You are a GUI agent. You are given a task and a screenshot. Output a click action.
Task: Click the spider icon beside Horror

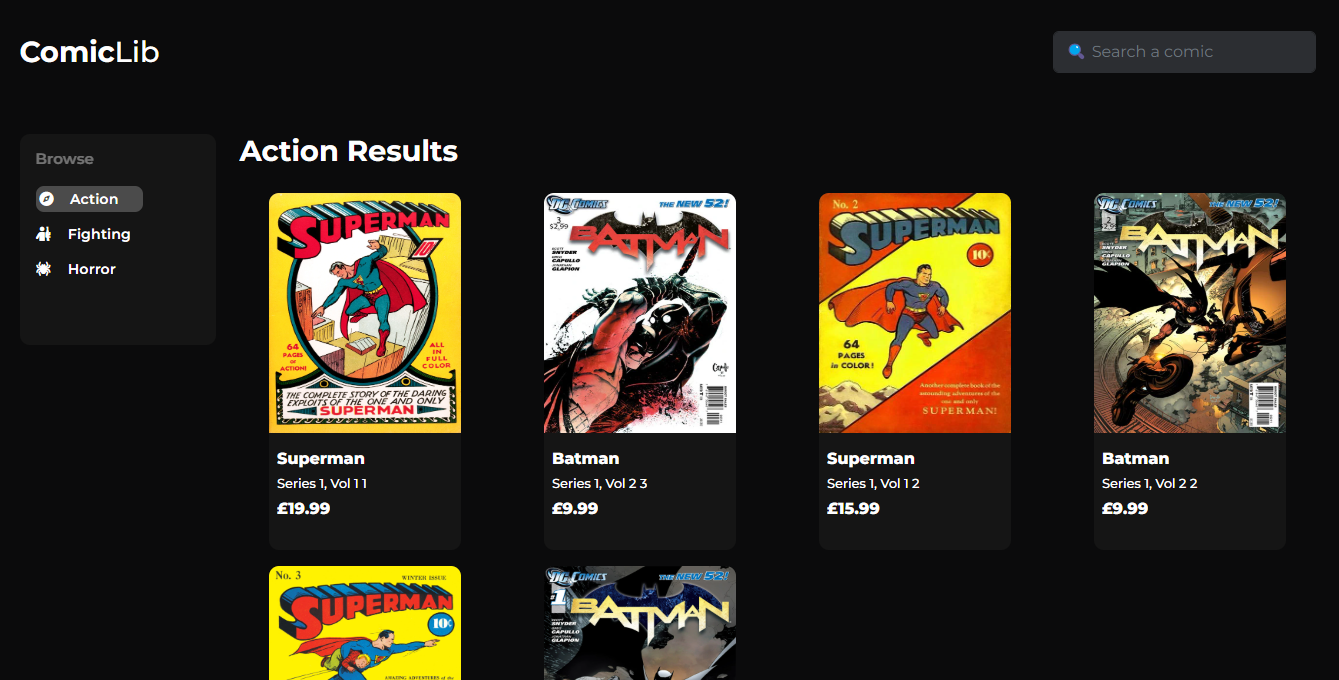click(x=43, y=269)
